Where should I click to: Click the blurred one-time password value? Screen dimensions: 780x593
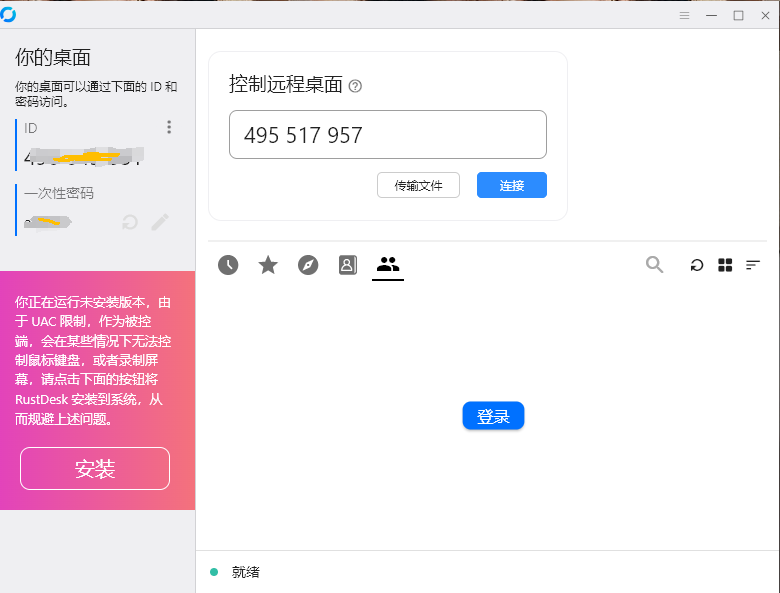[x=48, y=222]
